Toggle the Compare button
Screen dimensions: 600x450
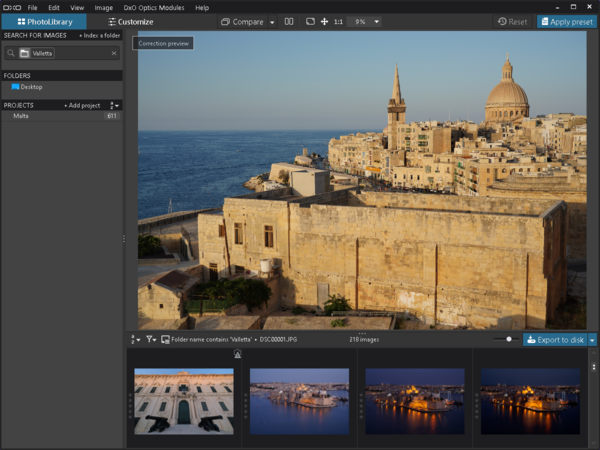[242, 21]
